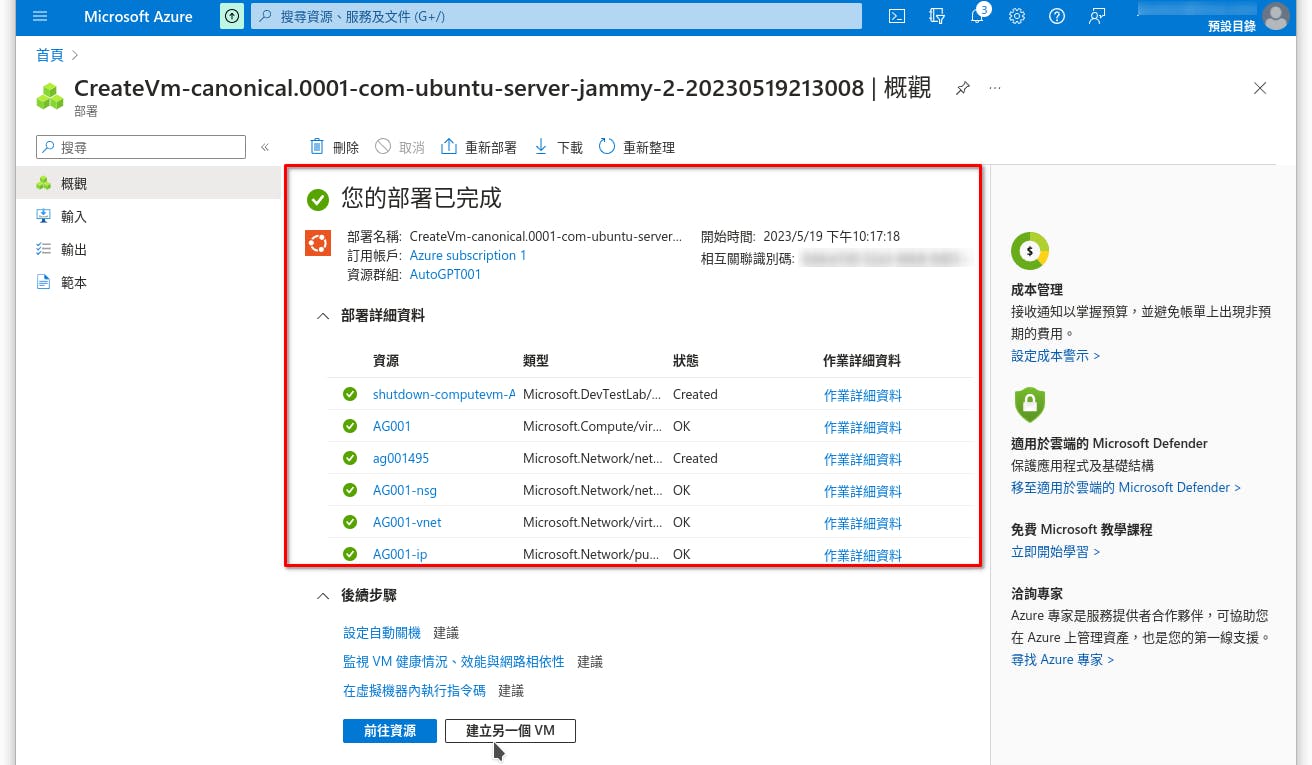Viewport: 1312px width, 765px height.
Task: Open the help question mark icon
Action: click(x=1057, y=16)
